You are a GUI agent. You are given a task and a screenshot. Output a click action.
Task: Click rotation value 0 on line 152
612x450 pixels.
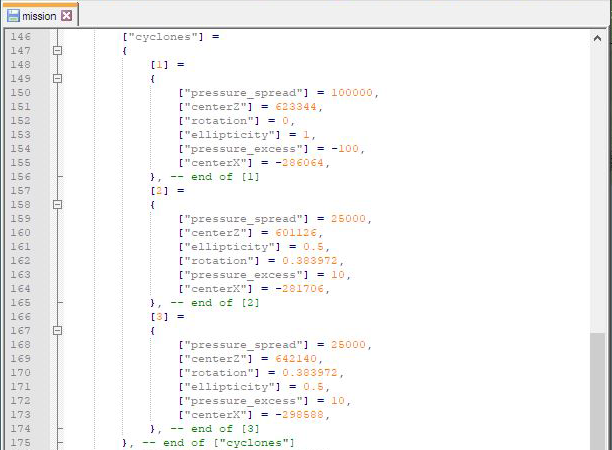(285, 121)
